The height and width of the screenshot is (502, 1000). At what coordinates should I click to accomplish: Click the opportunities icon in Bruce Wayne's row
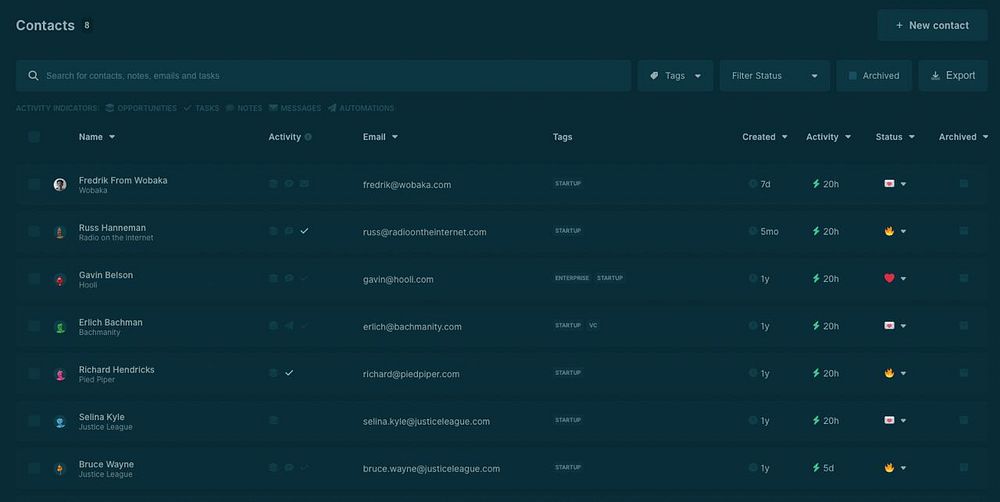273,468
